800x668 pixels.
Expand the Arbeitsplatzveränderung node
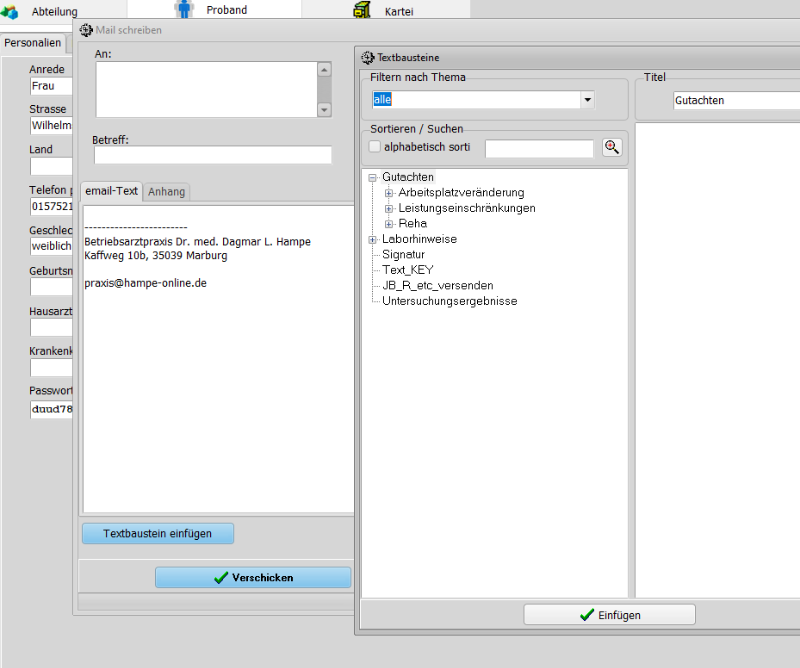click(389, 193)
